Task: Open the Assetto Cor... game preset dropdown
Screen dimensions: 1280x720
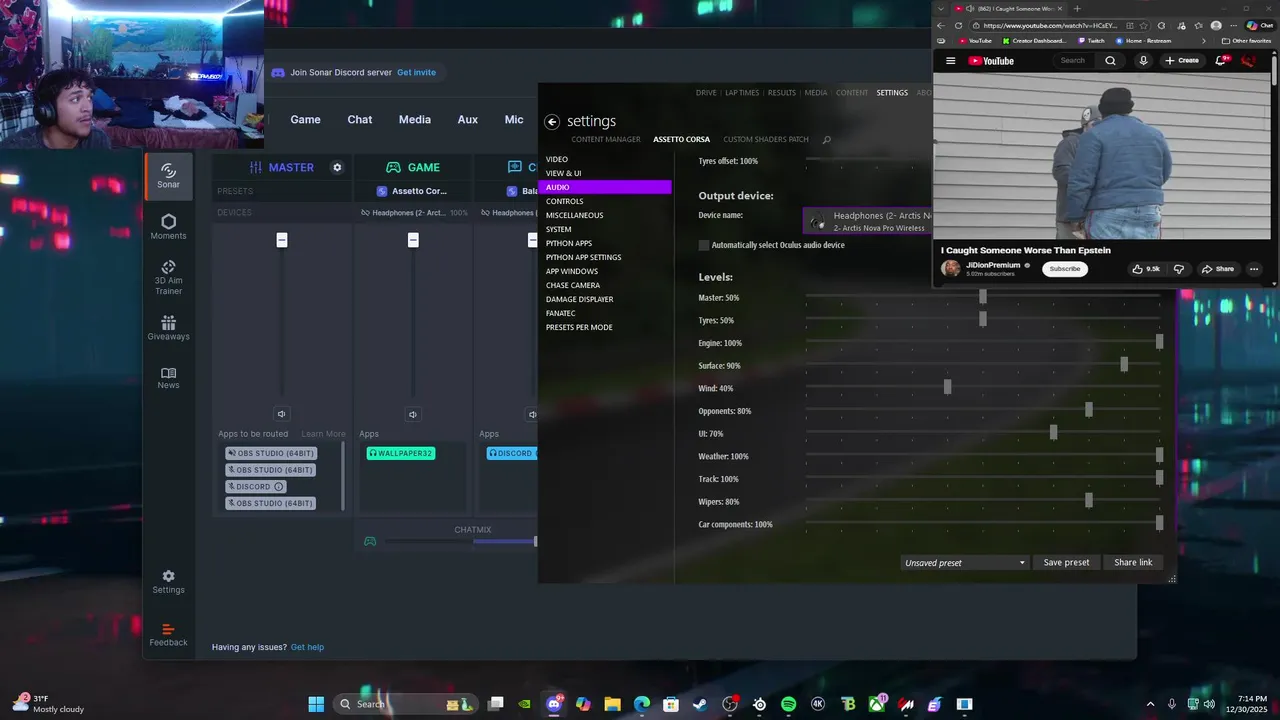Action: [412, 191]
